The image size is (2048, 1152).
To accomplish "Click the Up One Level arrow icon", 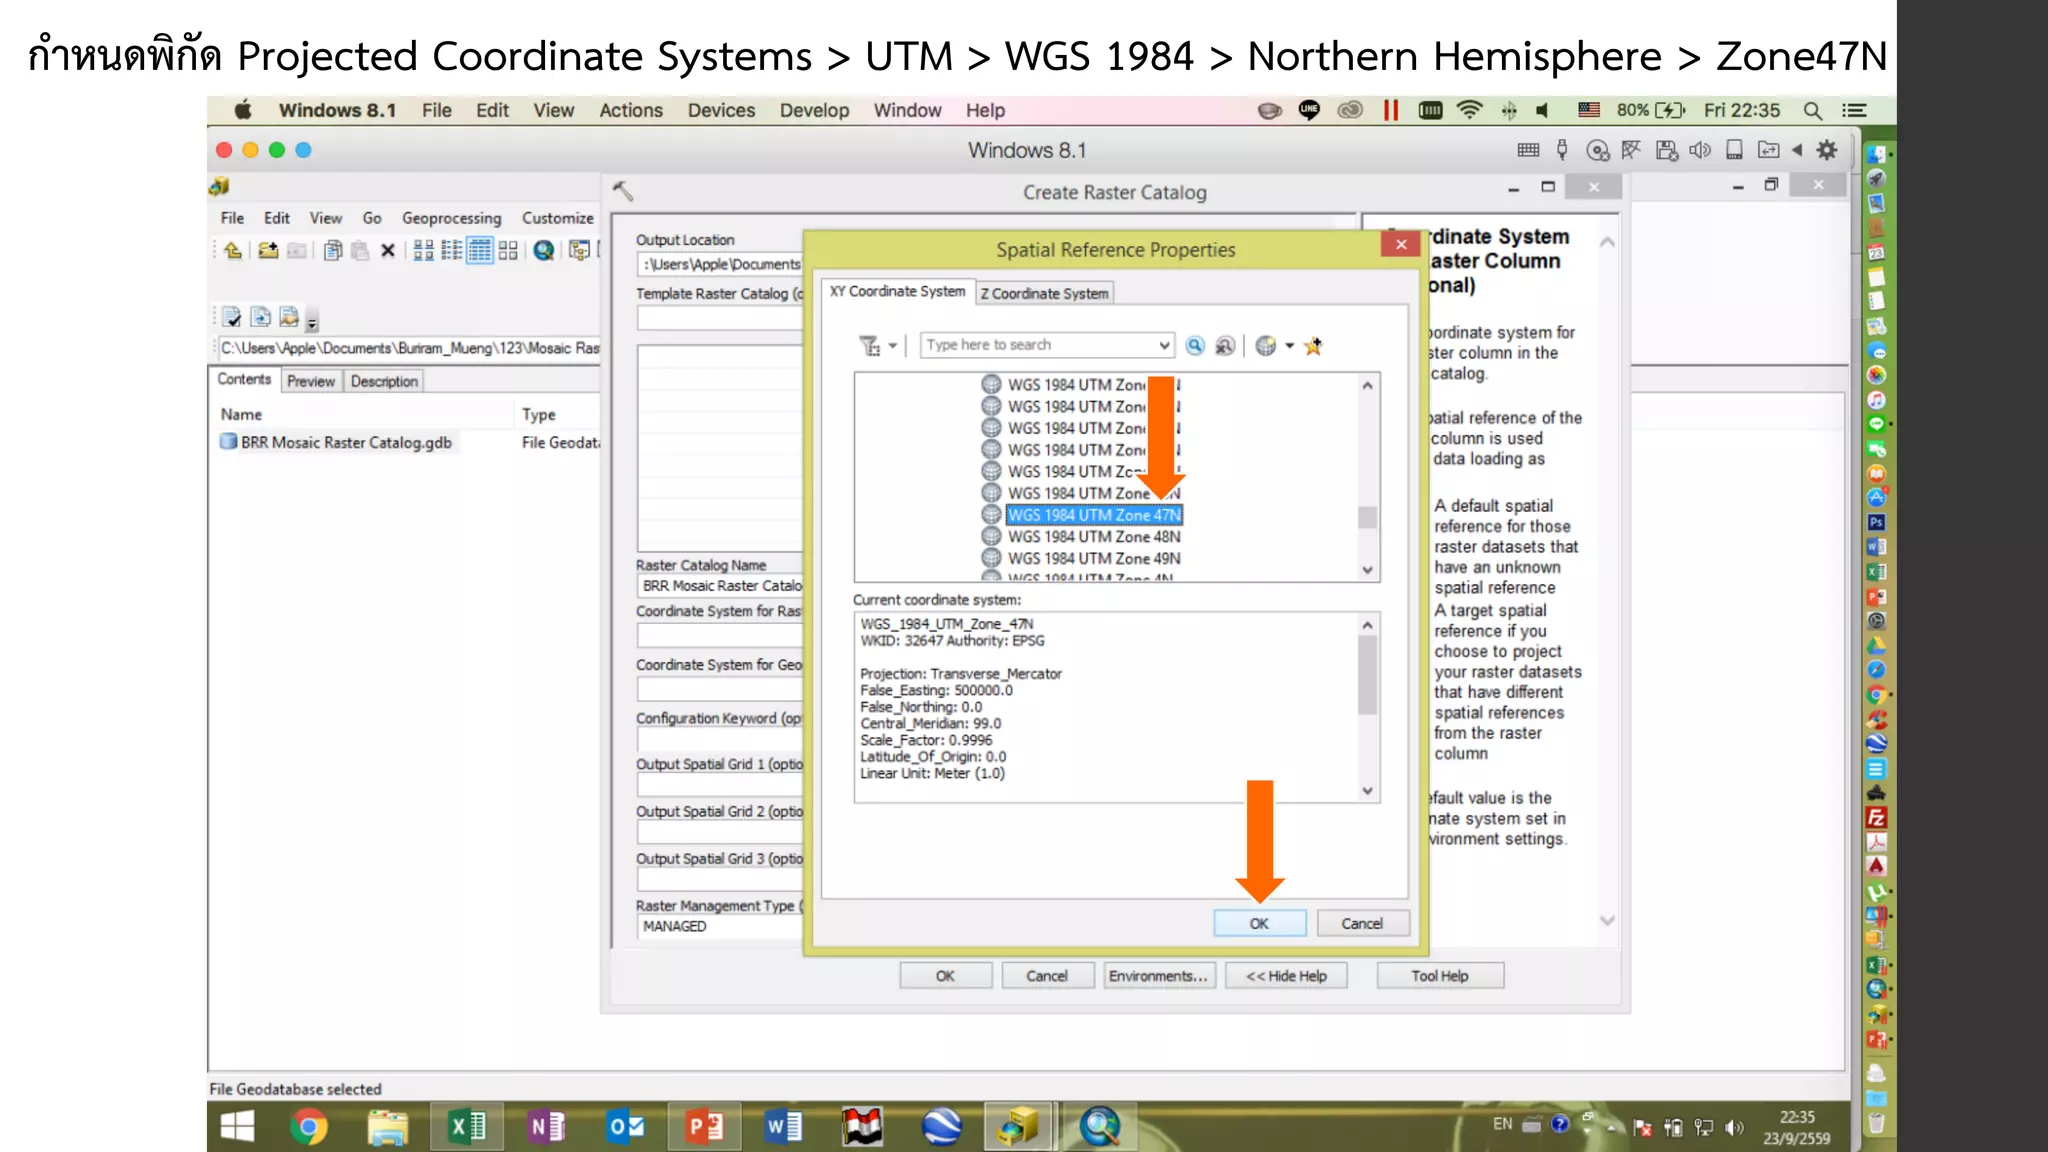I will 233,251.
